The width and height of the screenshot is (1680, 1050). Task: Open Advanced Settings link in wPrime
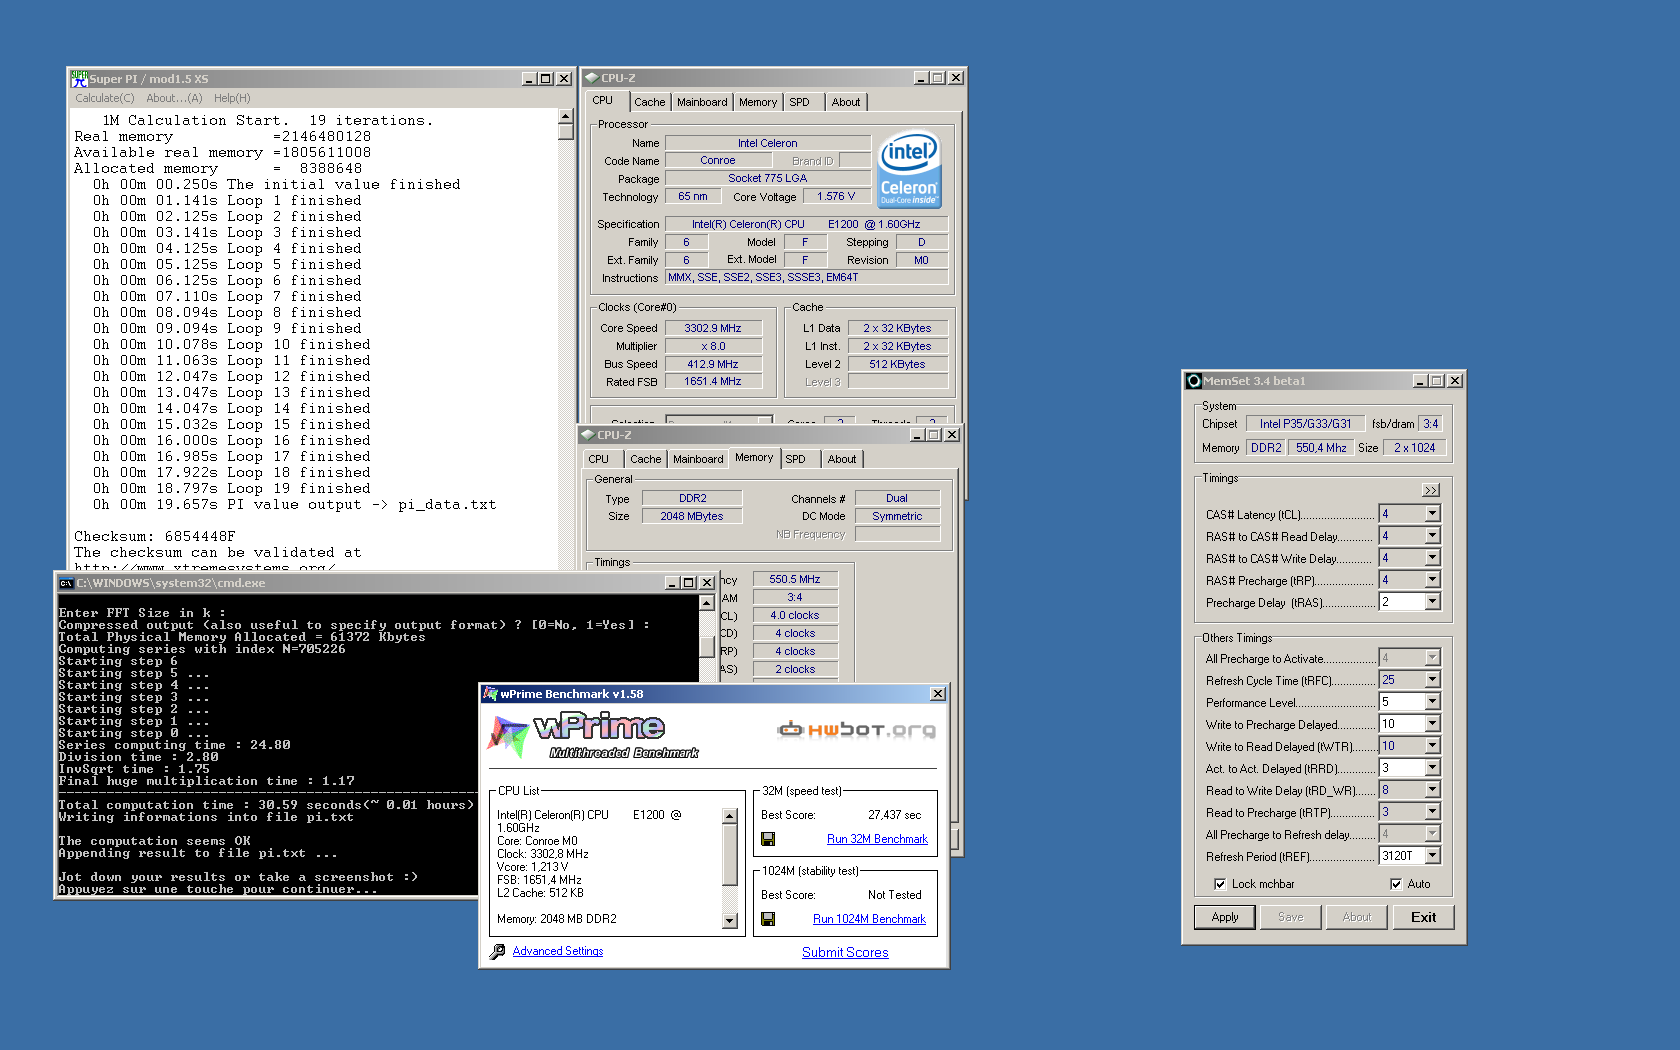[x=558, y=951]
